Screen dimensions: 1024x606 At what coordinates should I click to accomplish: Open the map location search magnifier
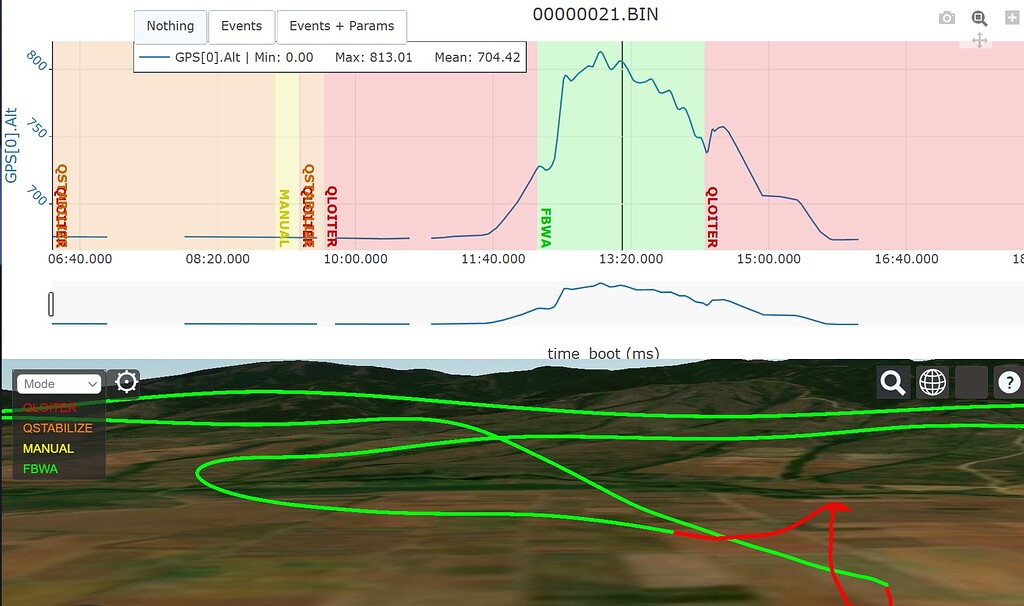[893, 383]
